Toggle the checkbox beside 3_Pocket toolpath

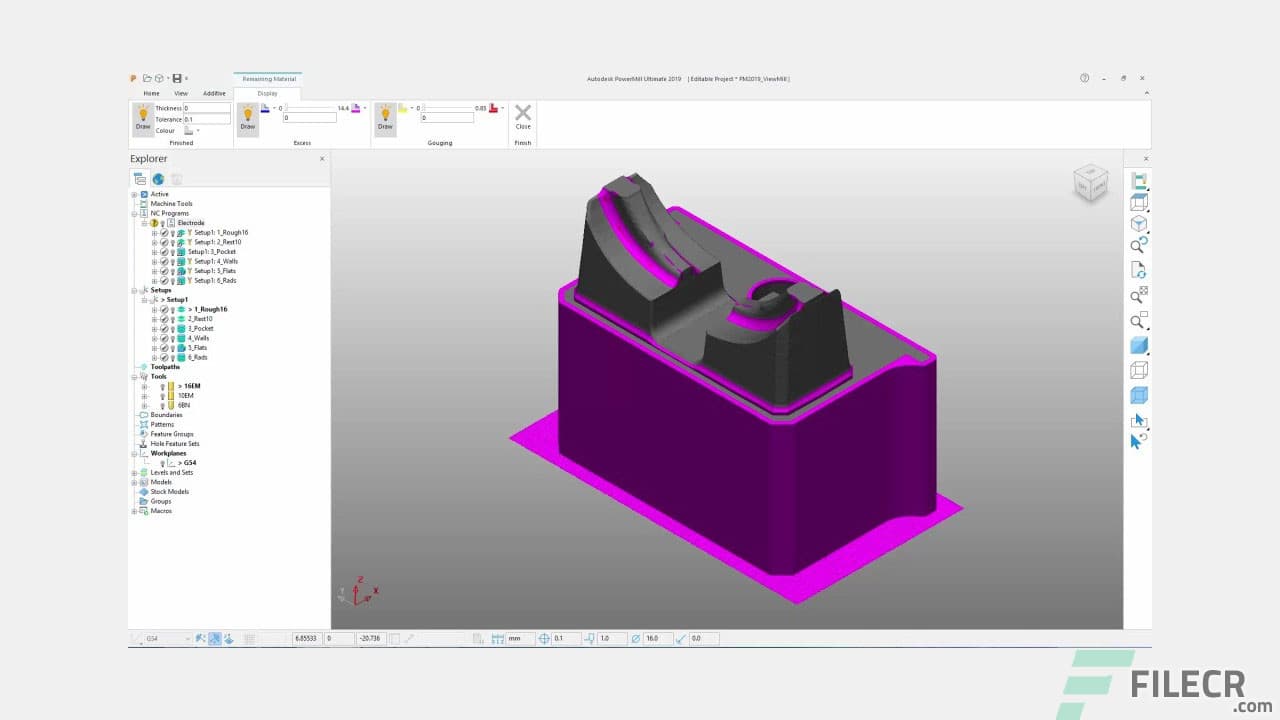(164, 329)
